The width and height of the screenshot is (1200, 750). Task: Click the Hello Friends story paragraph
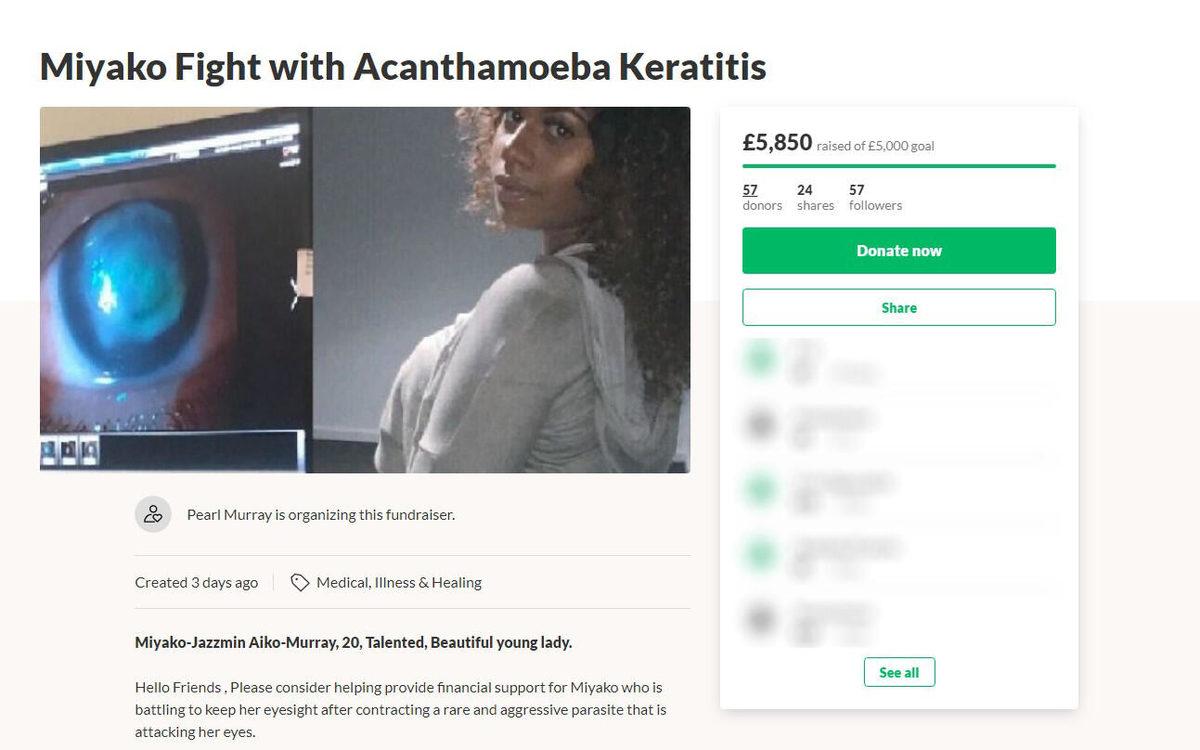(x=400, y=709)
